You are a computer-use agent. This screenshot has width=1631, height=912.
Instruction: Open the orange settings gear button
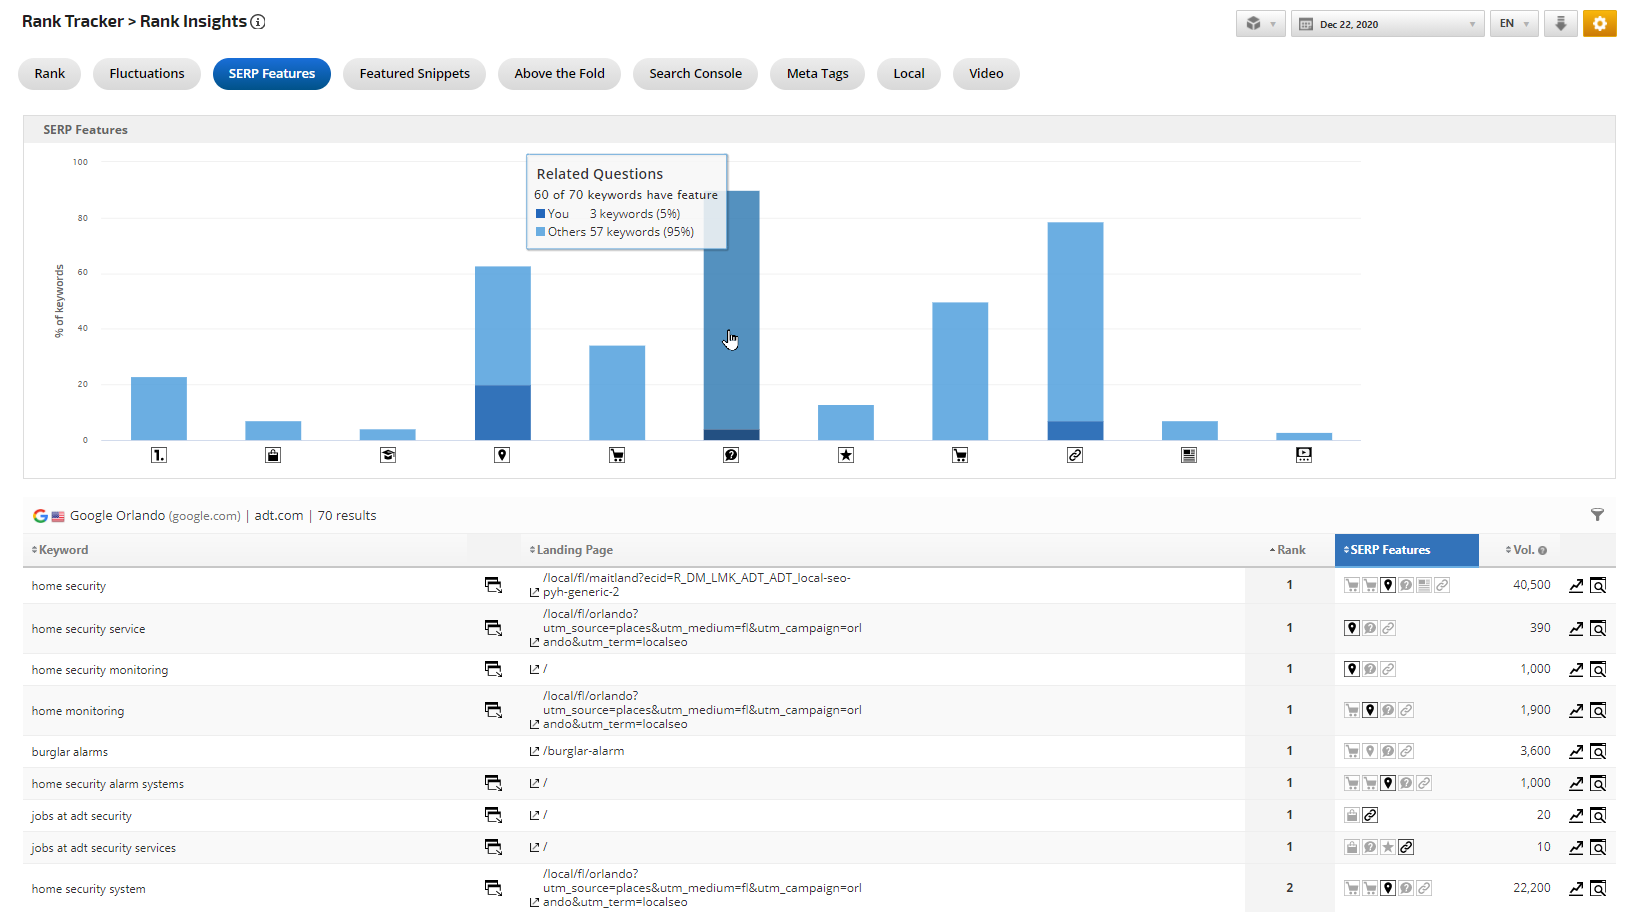click(x=1599, y=24)
